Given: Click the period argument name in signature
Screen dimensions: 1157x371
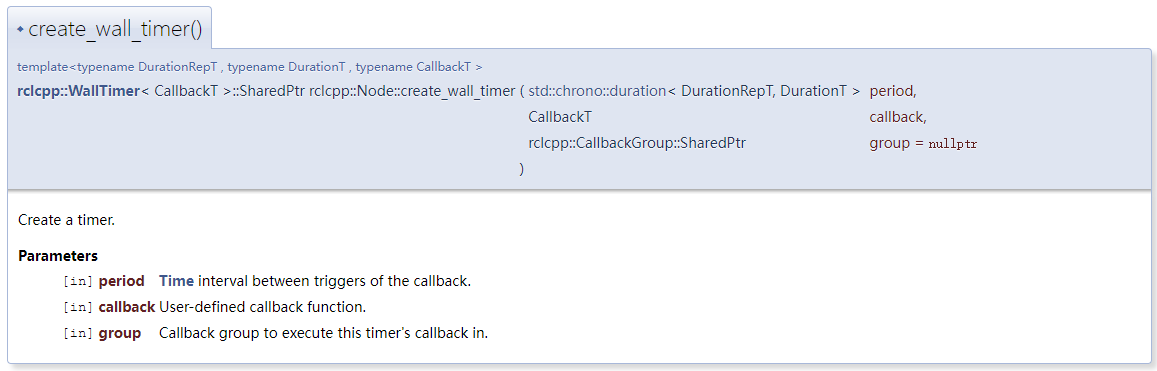Looking at the screenshot, I should point(893,92).
